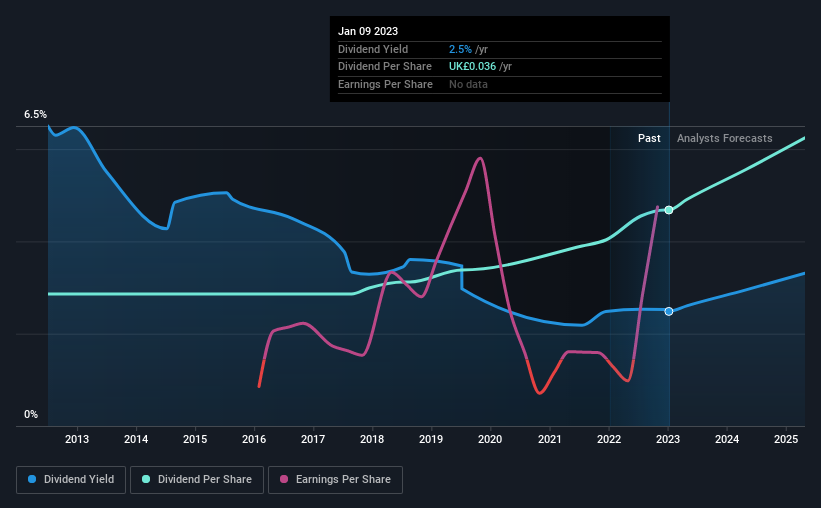
Task: Click the 6.5% y-axis label
Action: [36, 114]
